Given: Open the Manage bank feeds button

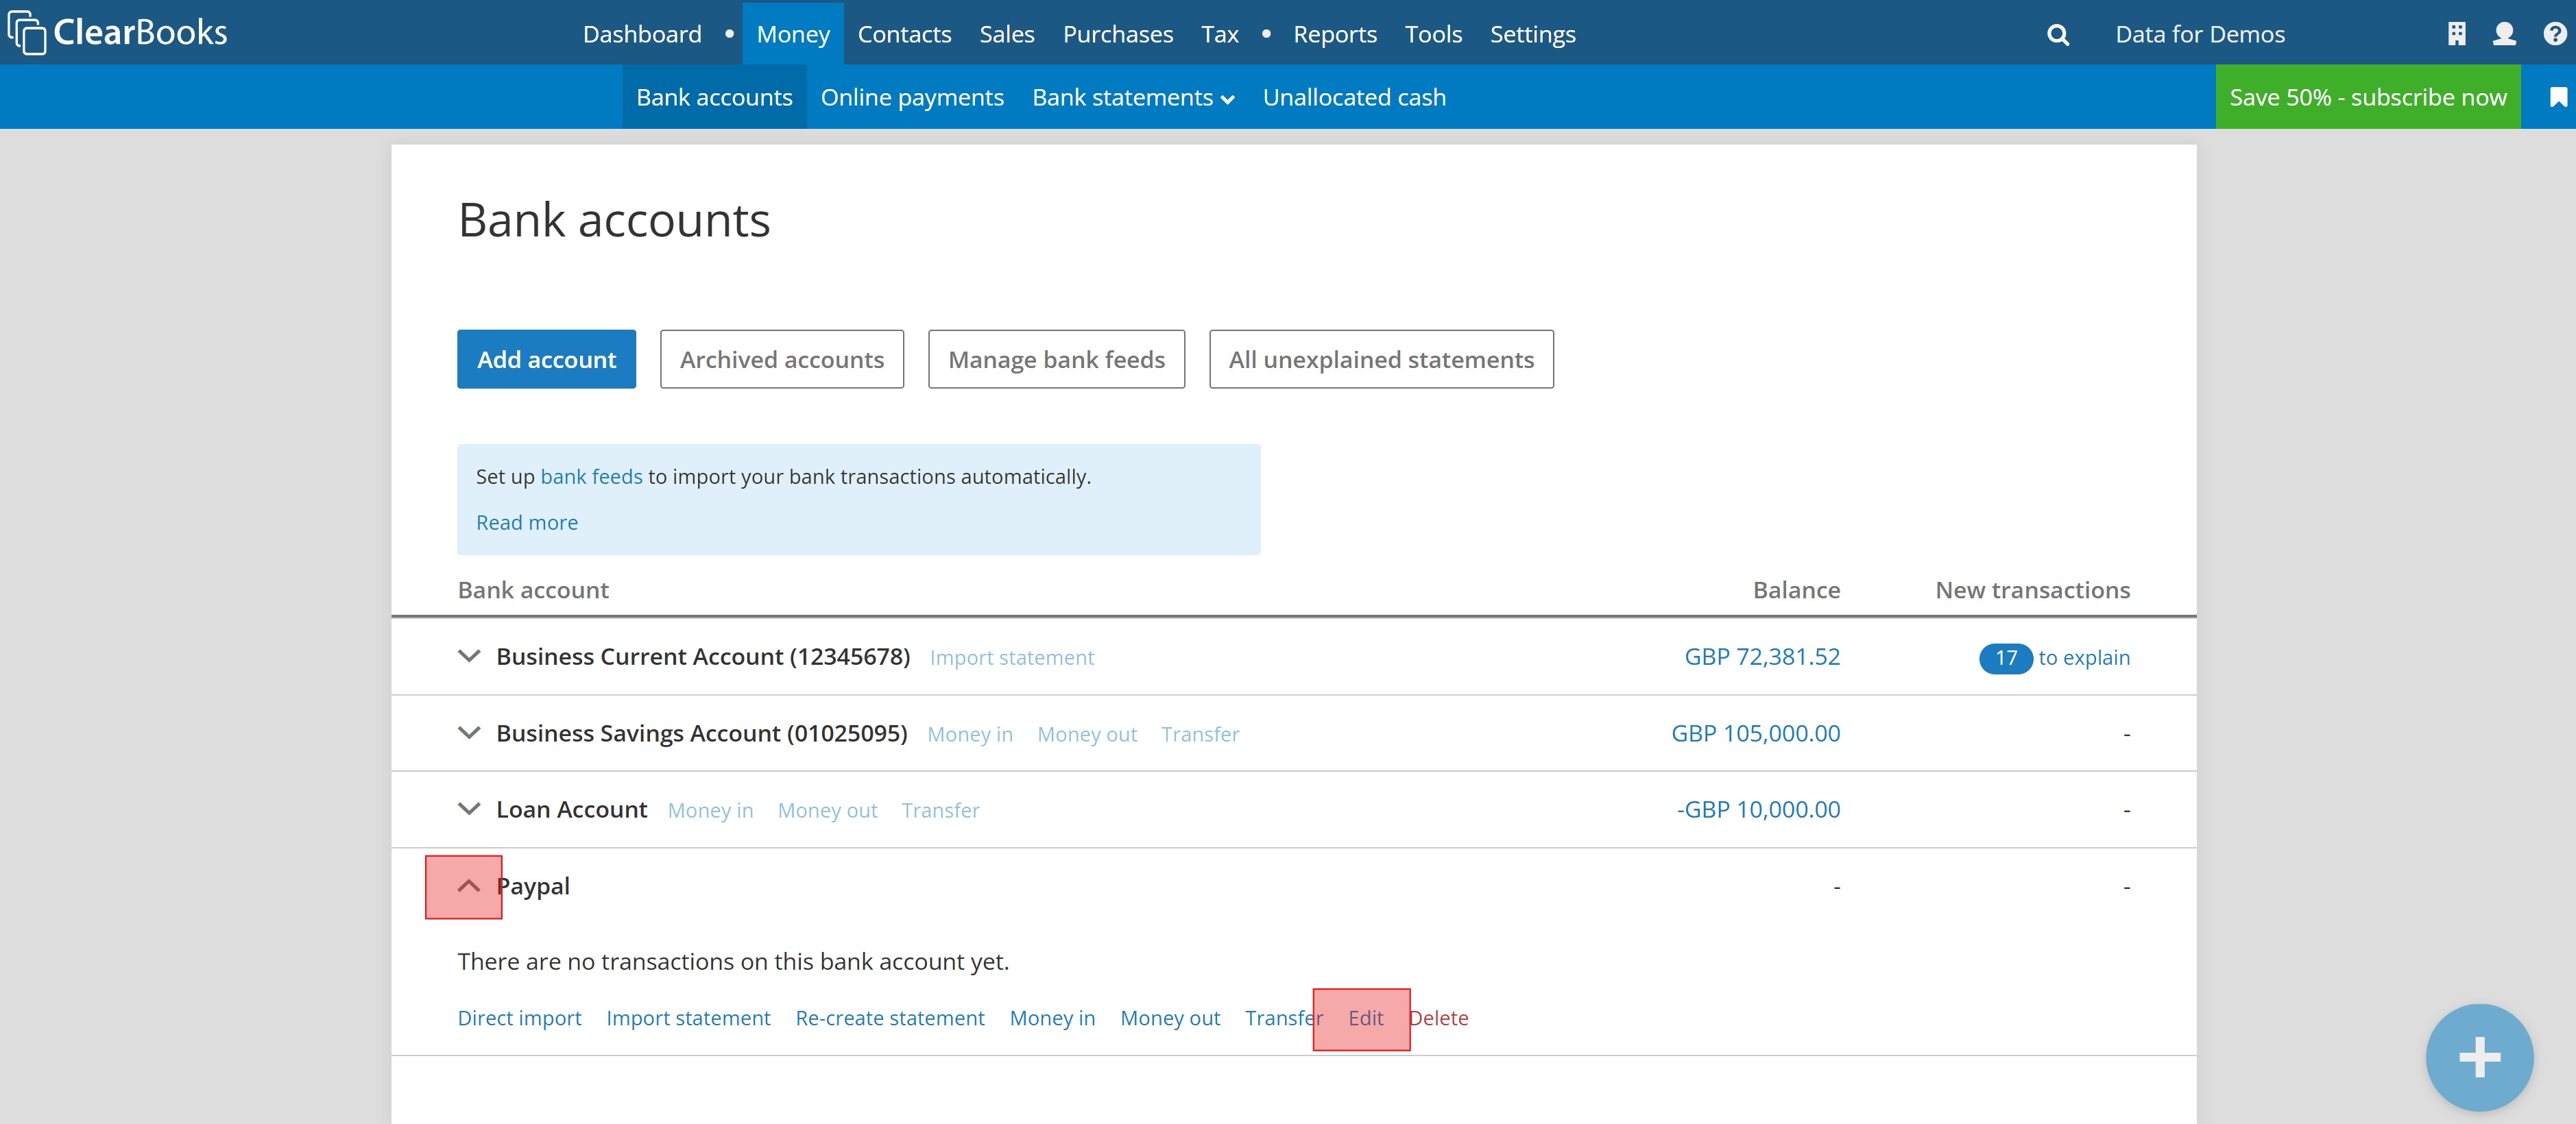Looking at the screenshot, I should 1056,359.
